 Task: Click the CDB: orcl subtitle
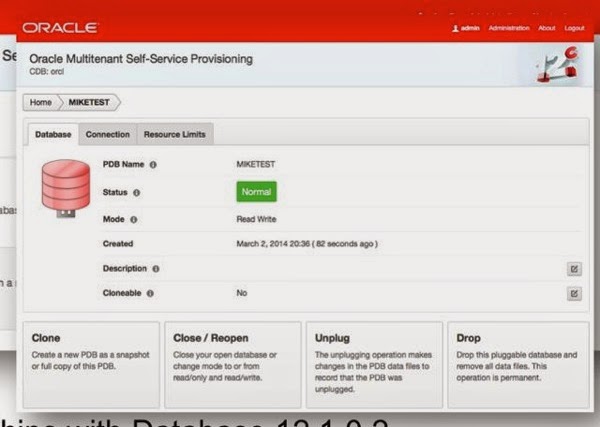pos(46,72)
